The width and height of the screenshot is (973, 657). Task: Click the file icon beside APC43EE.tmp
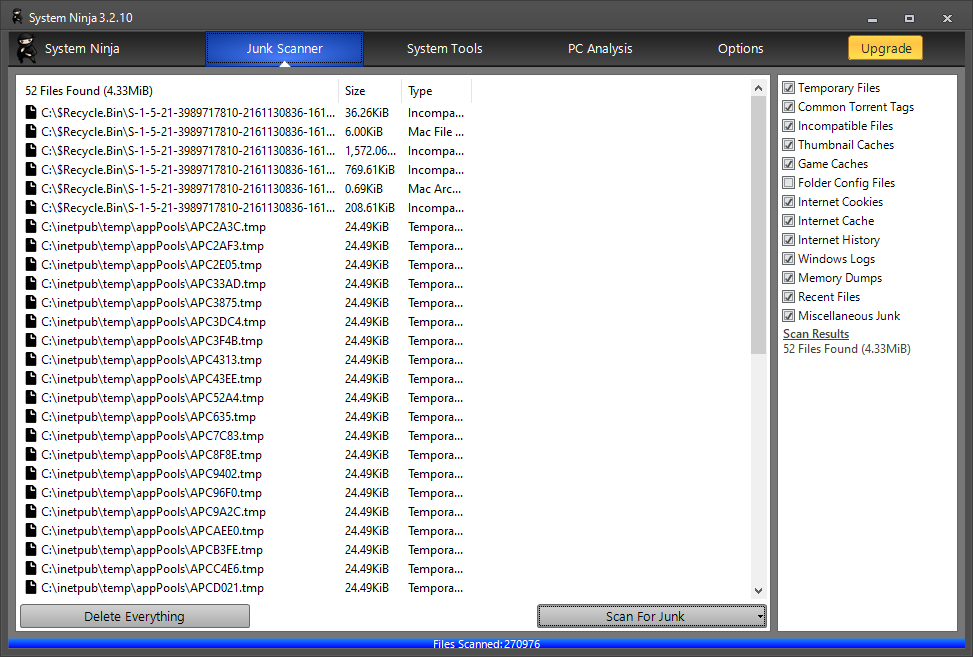coord(30,378)
